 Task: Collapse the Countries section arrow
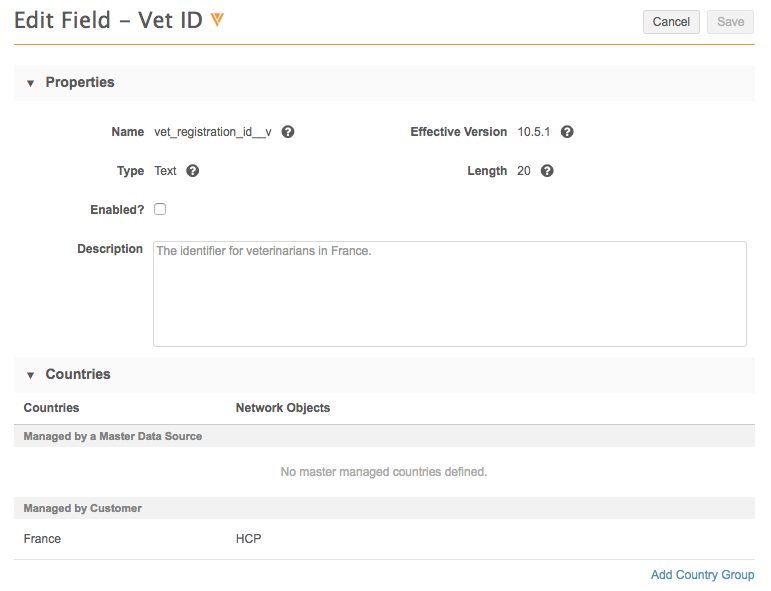coord(30,375)
